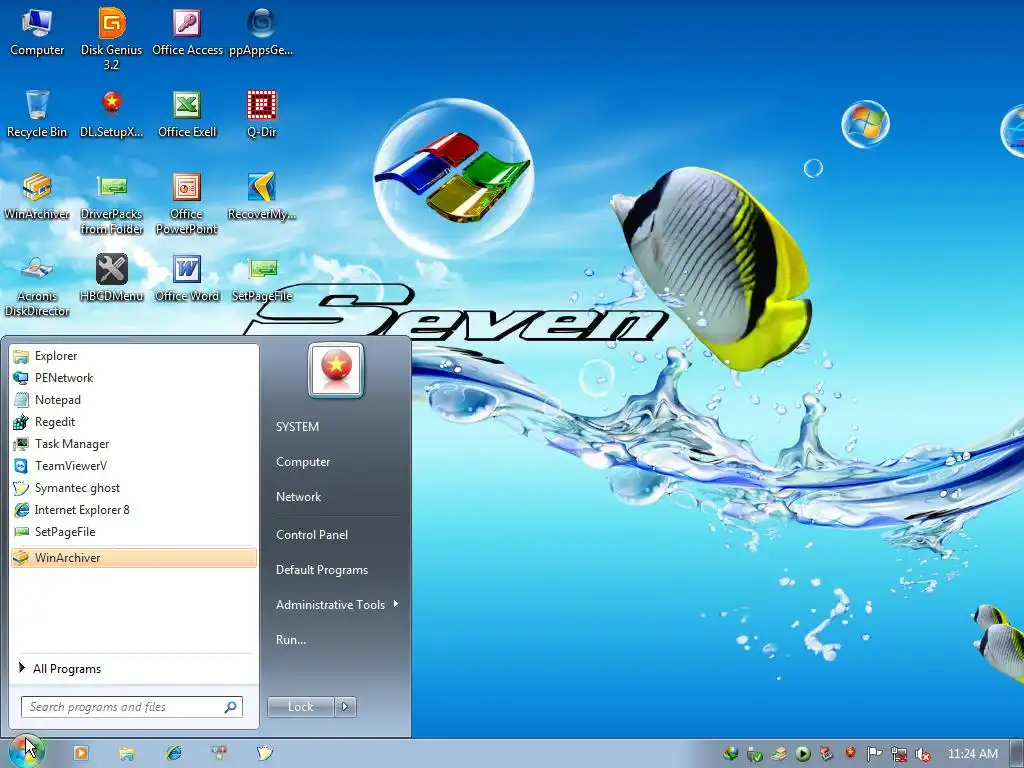Click the 11:24 AM clock
The height and width of the screenshot is (768, 1024).
click(x=972, y=754)
